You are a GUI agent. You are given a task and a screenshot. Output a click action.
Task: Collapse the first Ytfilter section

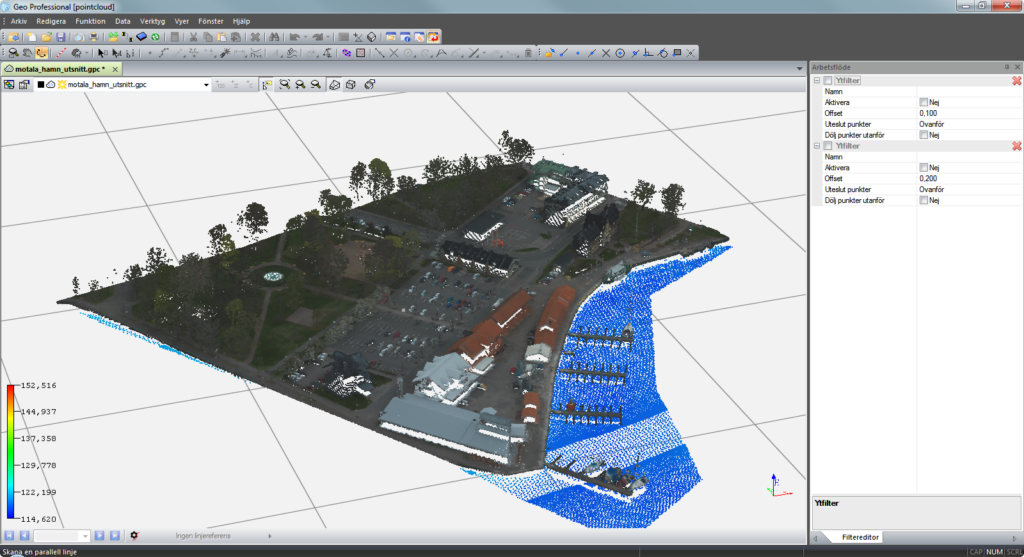click(817, 80)
